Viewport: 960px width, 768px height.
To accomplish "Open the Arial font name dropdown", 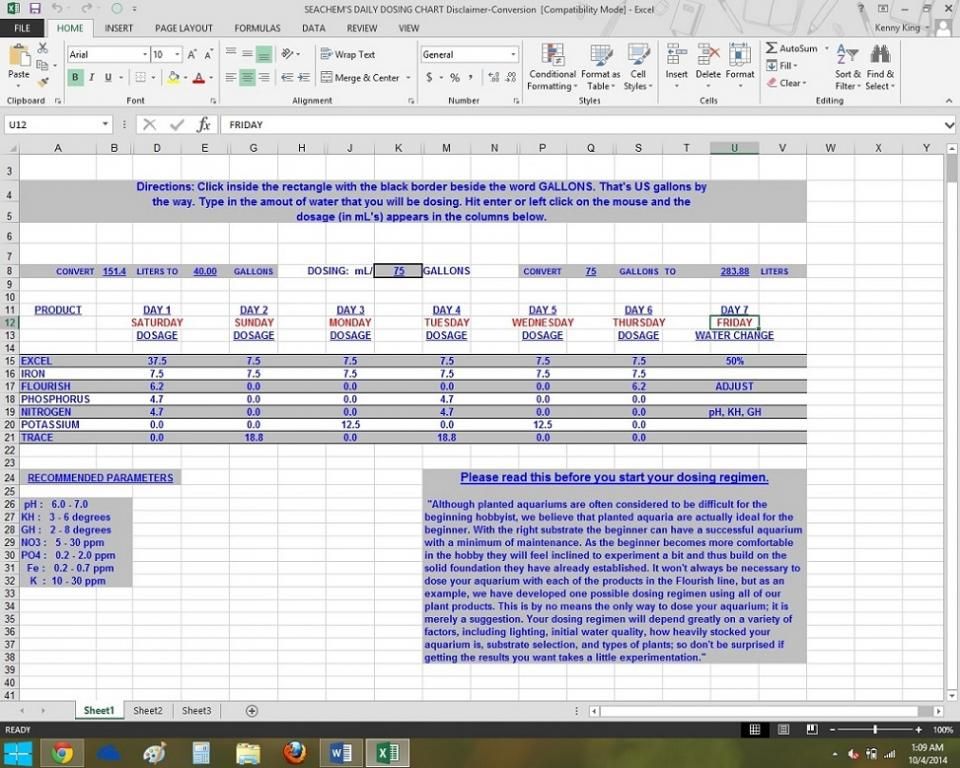I will (x=145, y=55).
